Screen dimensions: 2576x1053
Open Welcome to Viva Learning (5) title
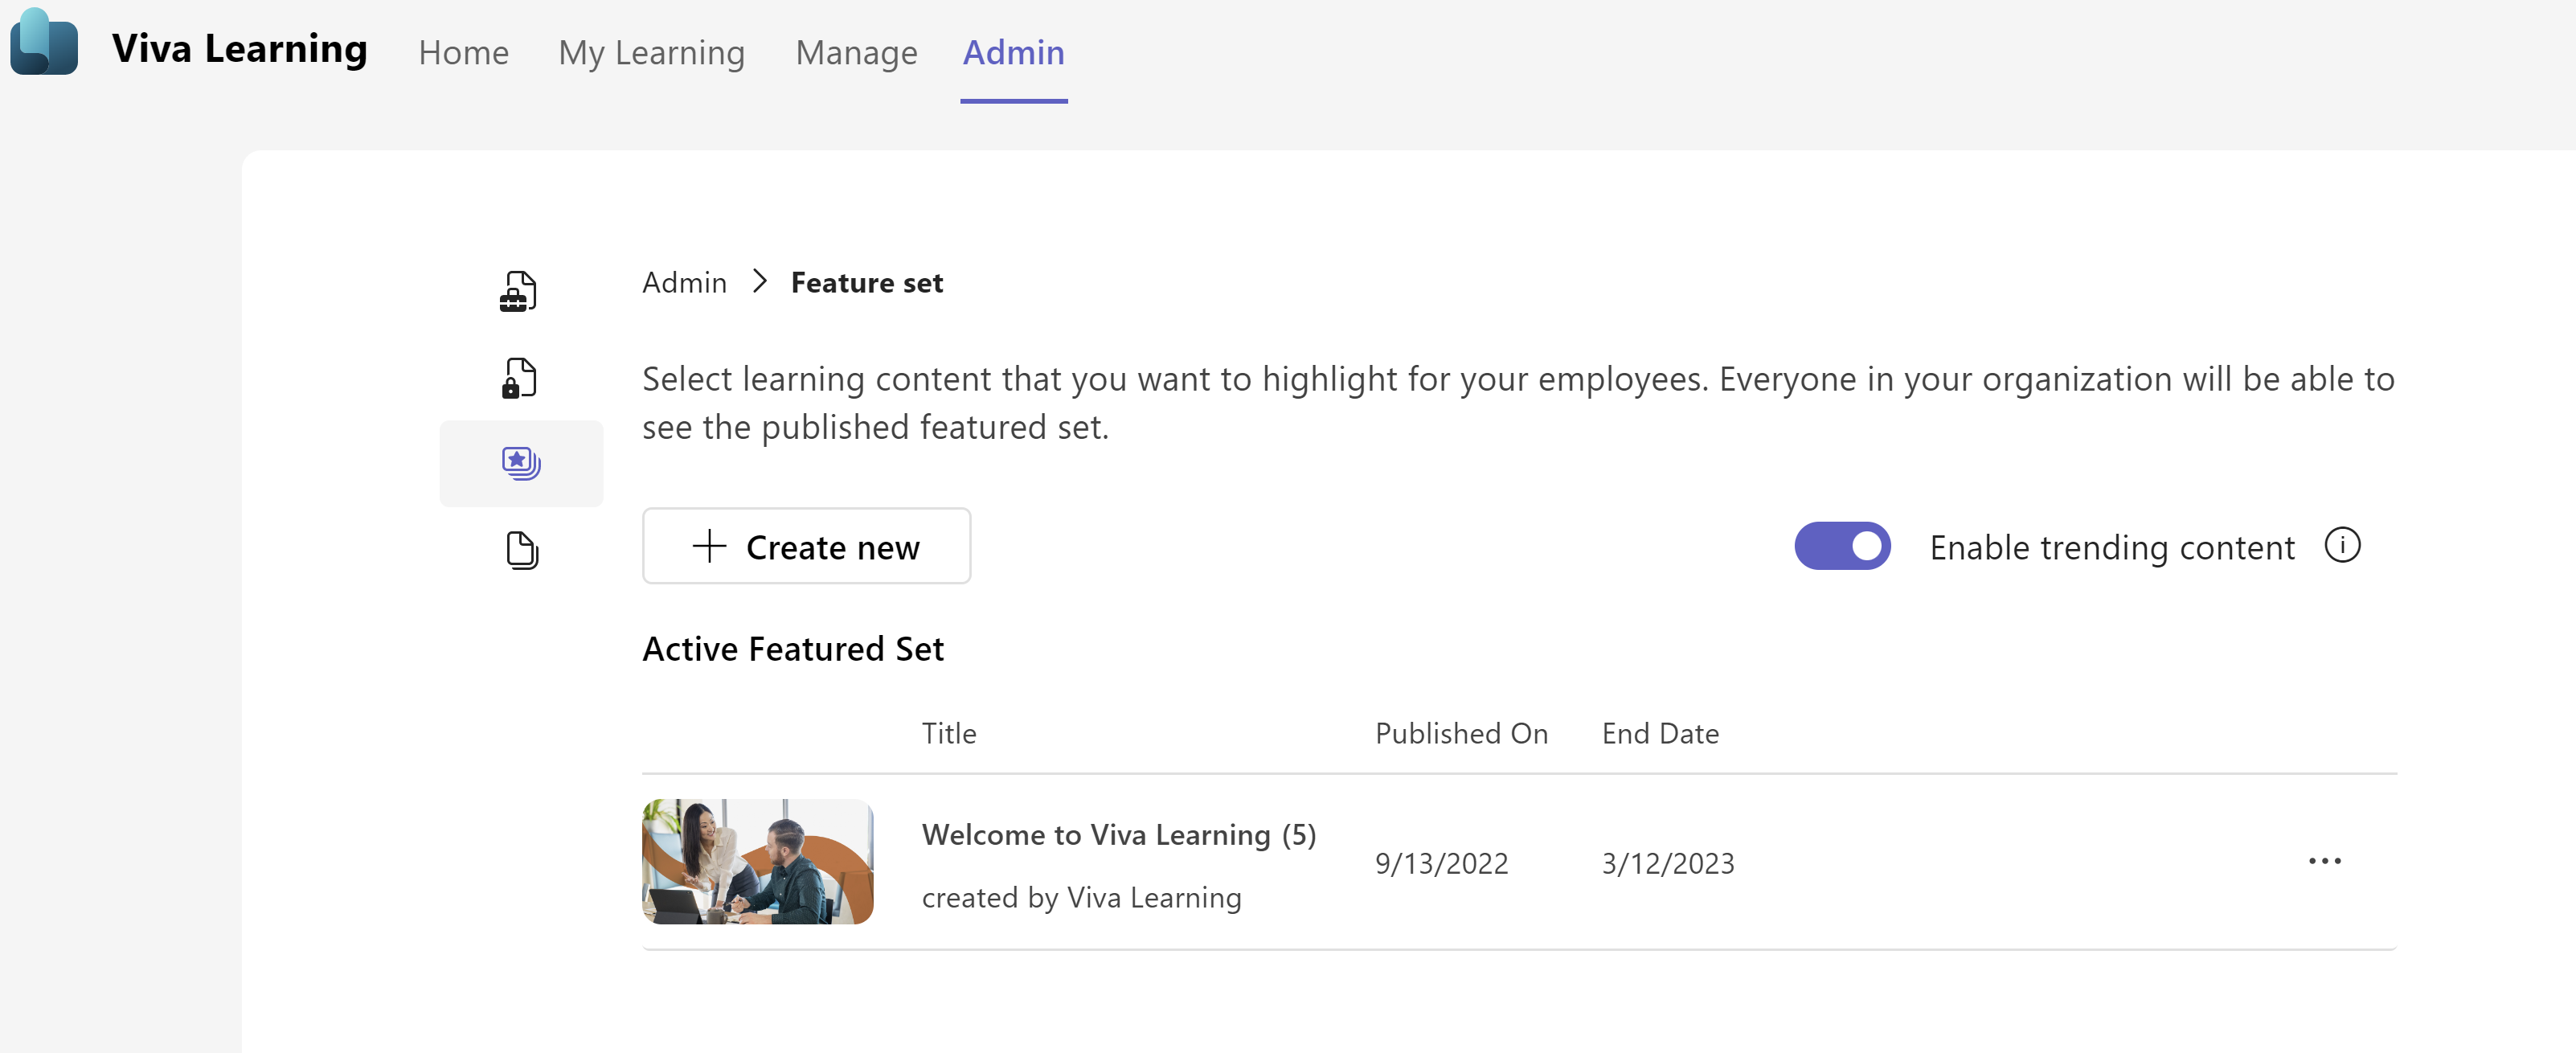[x=1118, y=834]
